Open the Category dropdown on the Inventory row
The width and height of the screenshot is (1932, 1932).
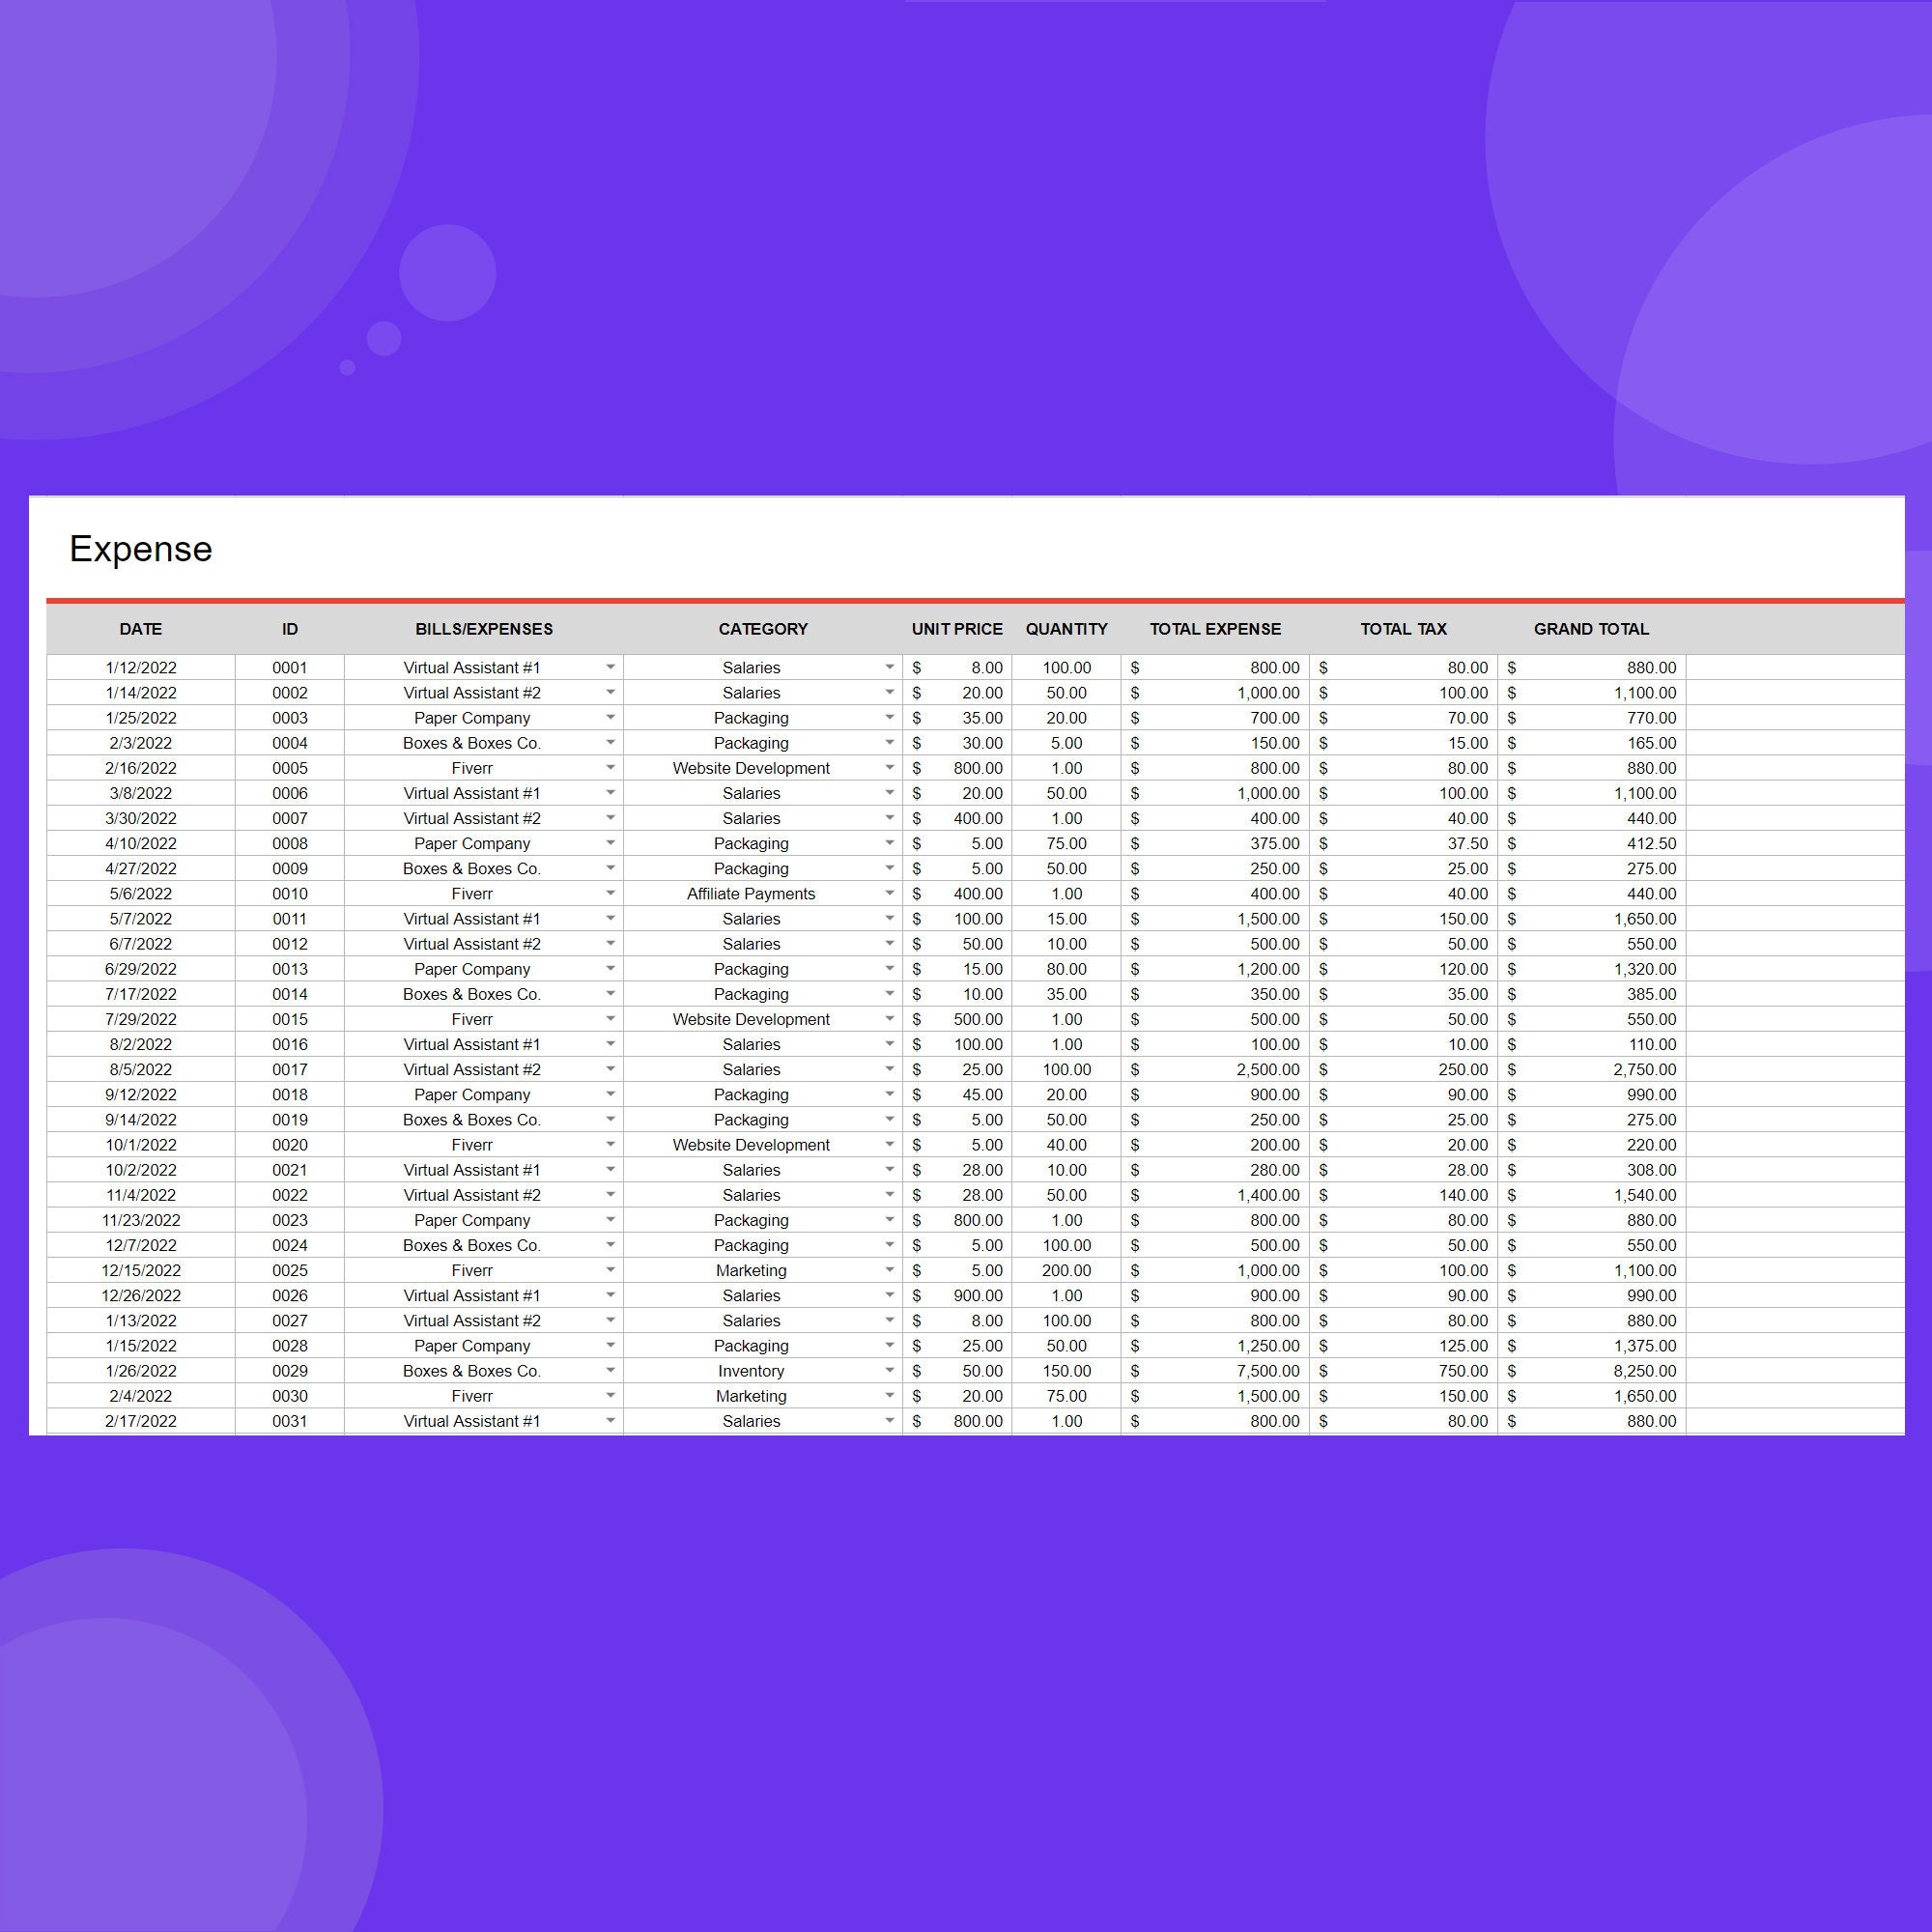point(889,1371)
